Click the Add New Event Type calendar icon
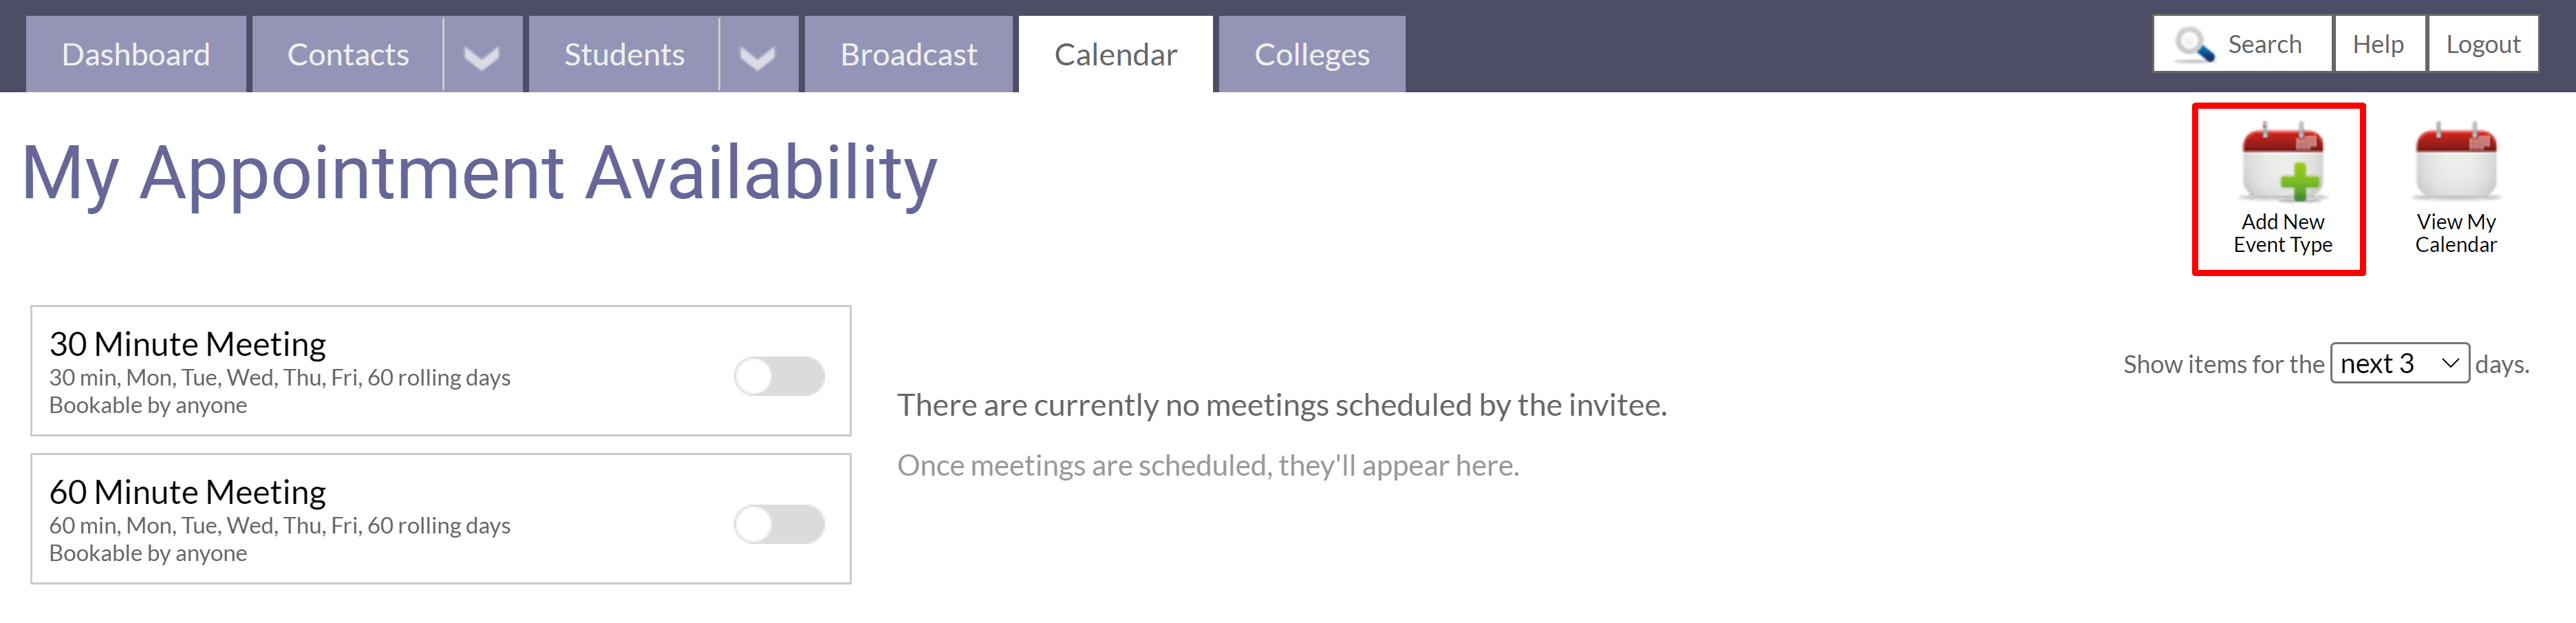Image resolution: width=2576 pixels, height=623 pixels. (x=2282, y=163)
